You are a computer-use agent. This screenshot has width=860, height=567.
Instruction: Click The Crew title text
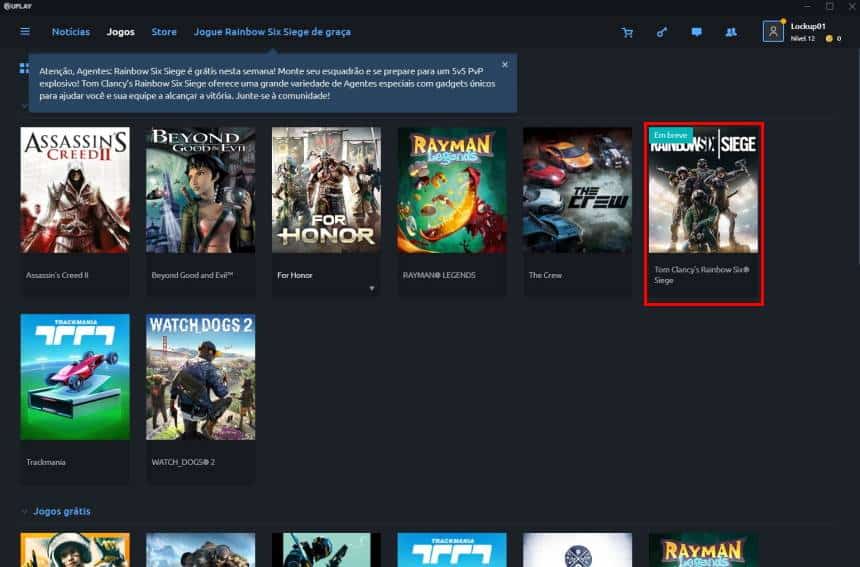click(x=545, y=275)
